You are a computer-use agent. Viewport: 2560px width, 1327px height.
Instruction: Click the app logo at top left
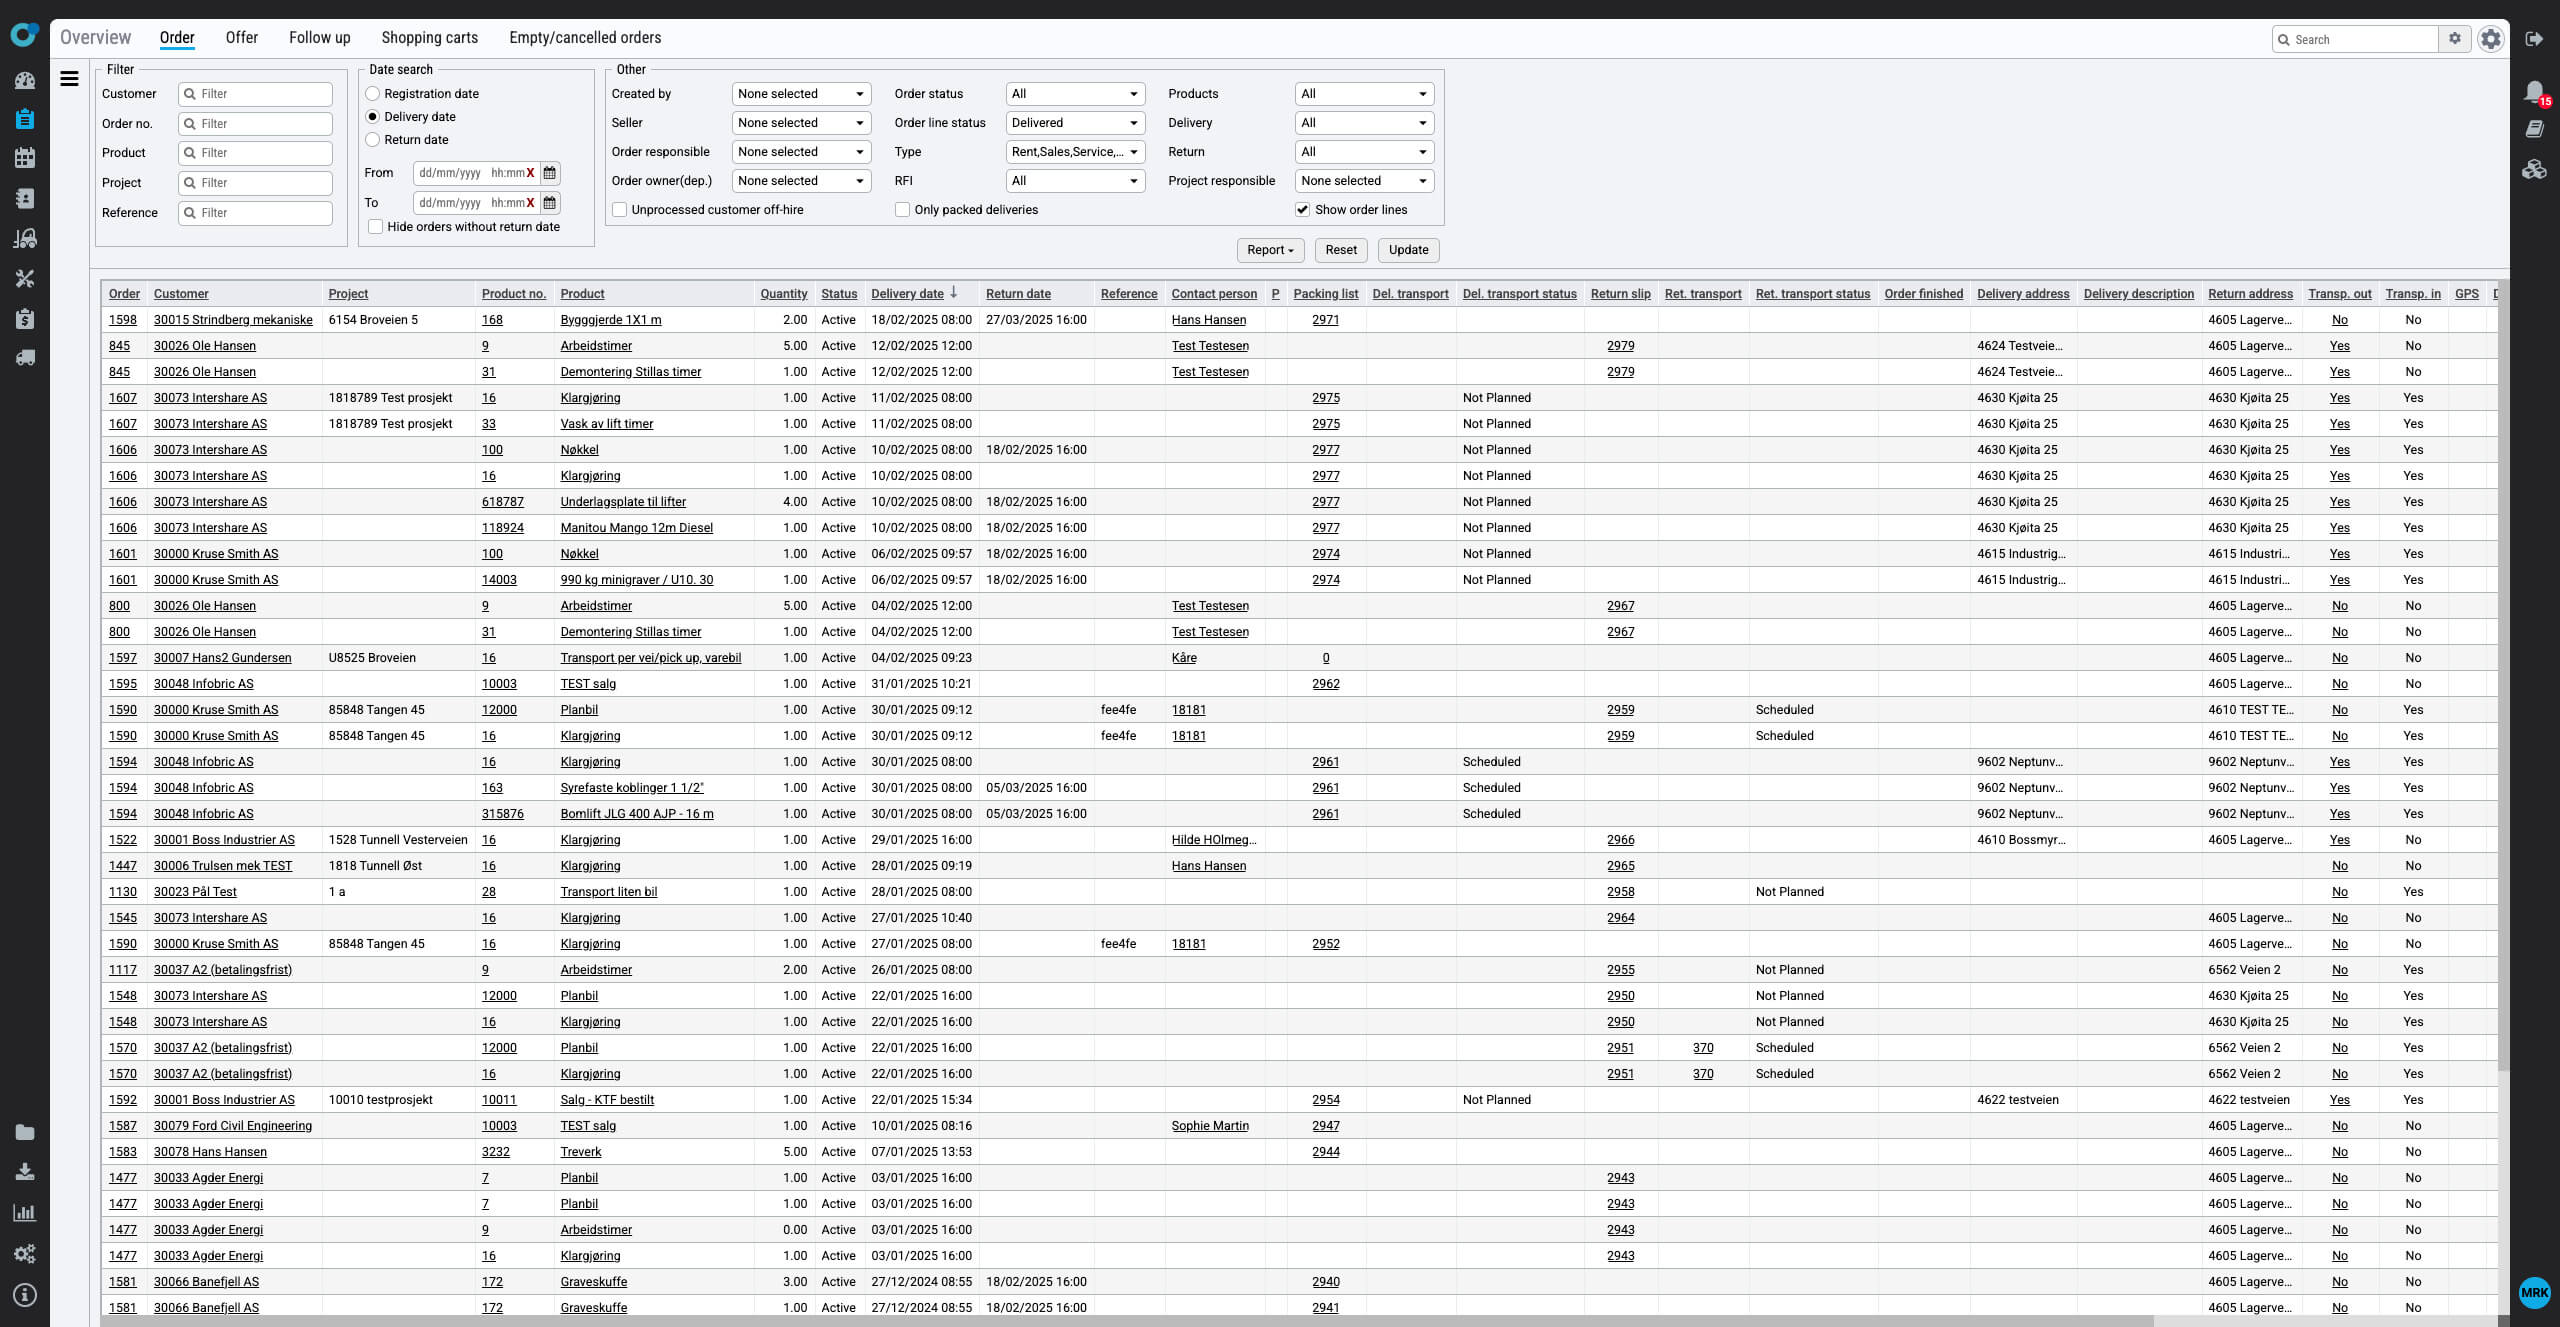[x=24, y=35]
